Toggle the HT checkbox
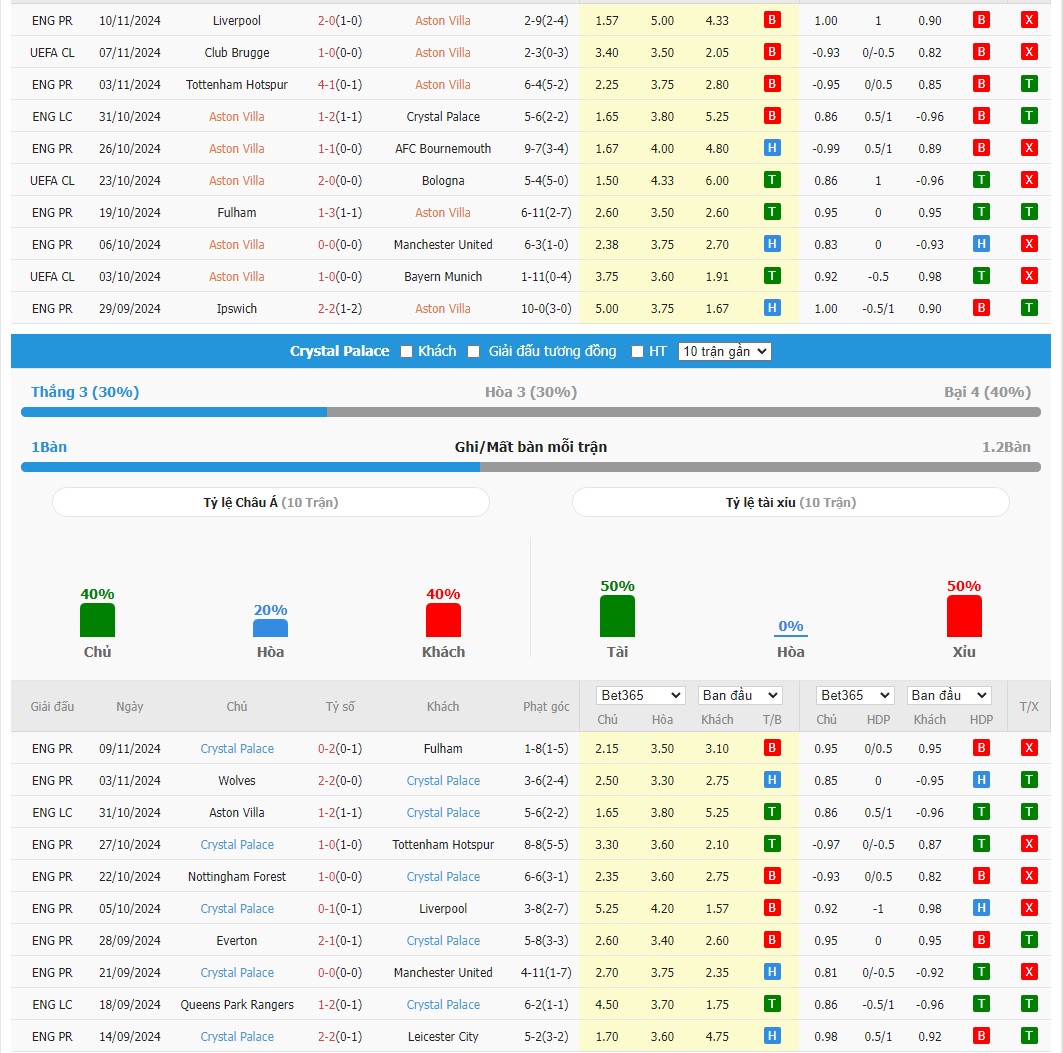1063x1053 pixels. [637, 351]
